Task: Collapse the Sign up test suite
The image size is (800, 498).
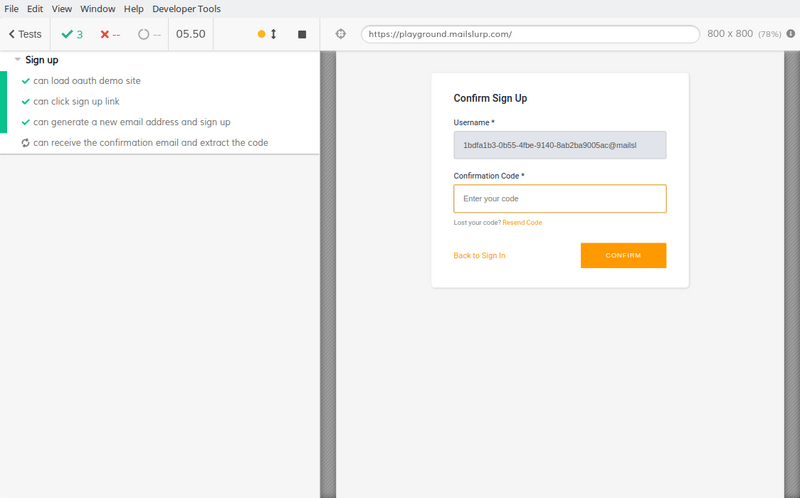Action: point(18,60)
